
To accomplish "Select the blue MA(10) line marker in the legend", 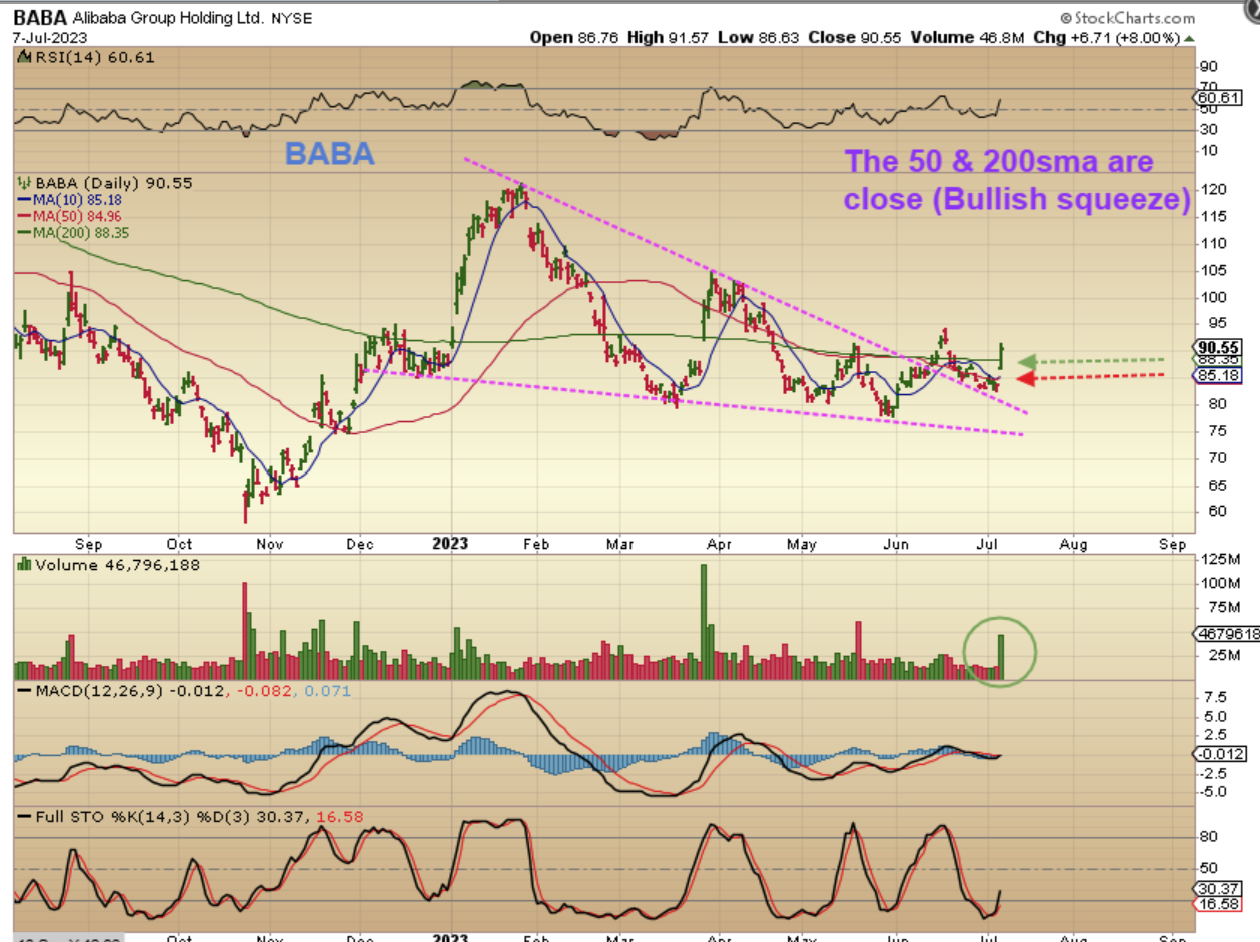I will pyautogui.click(x=23, y=200).
